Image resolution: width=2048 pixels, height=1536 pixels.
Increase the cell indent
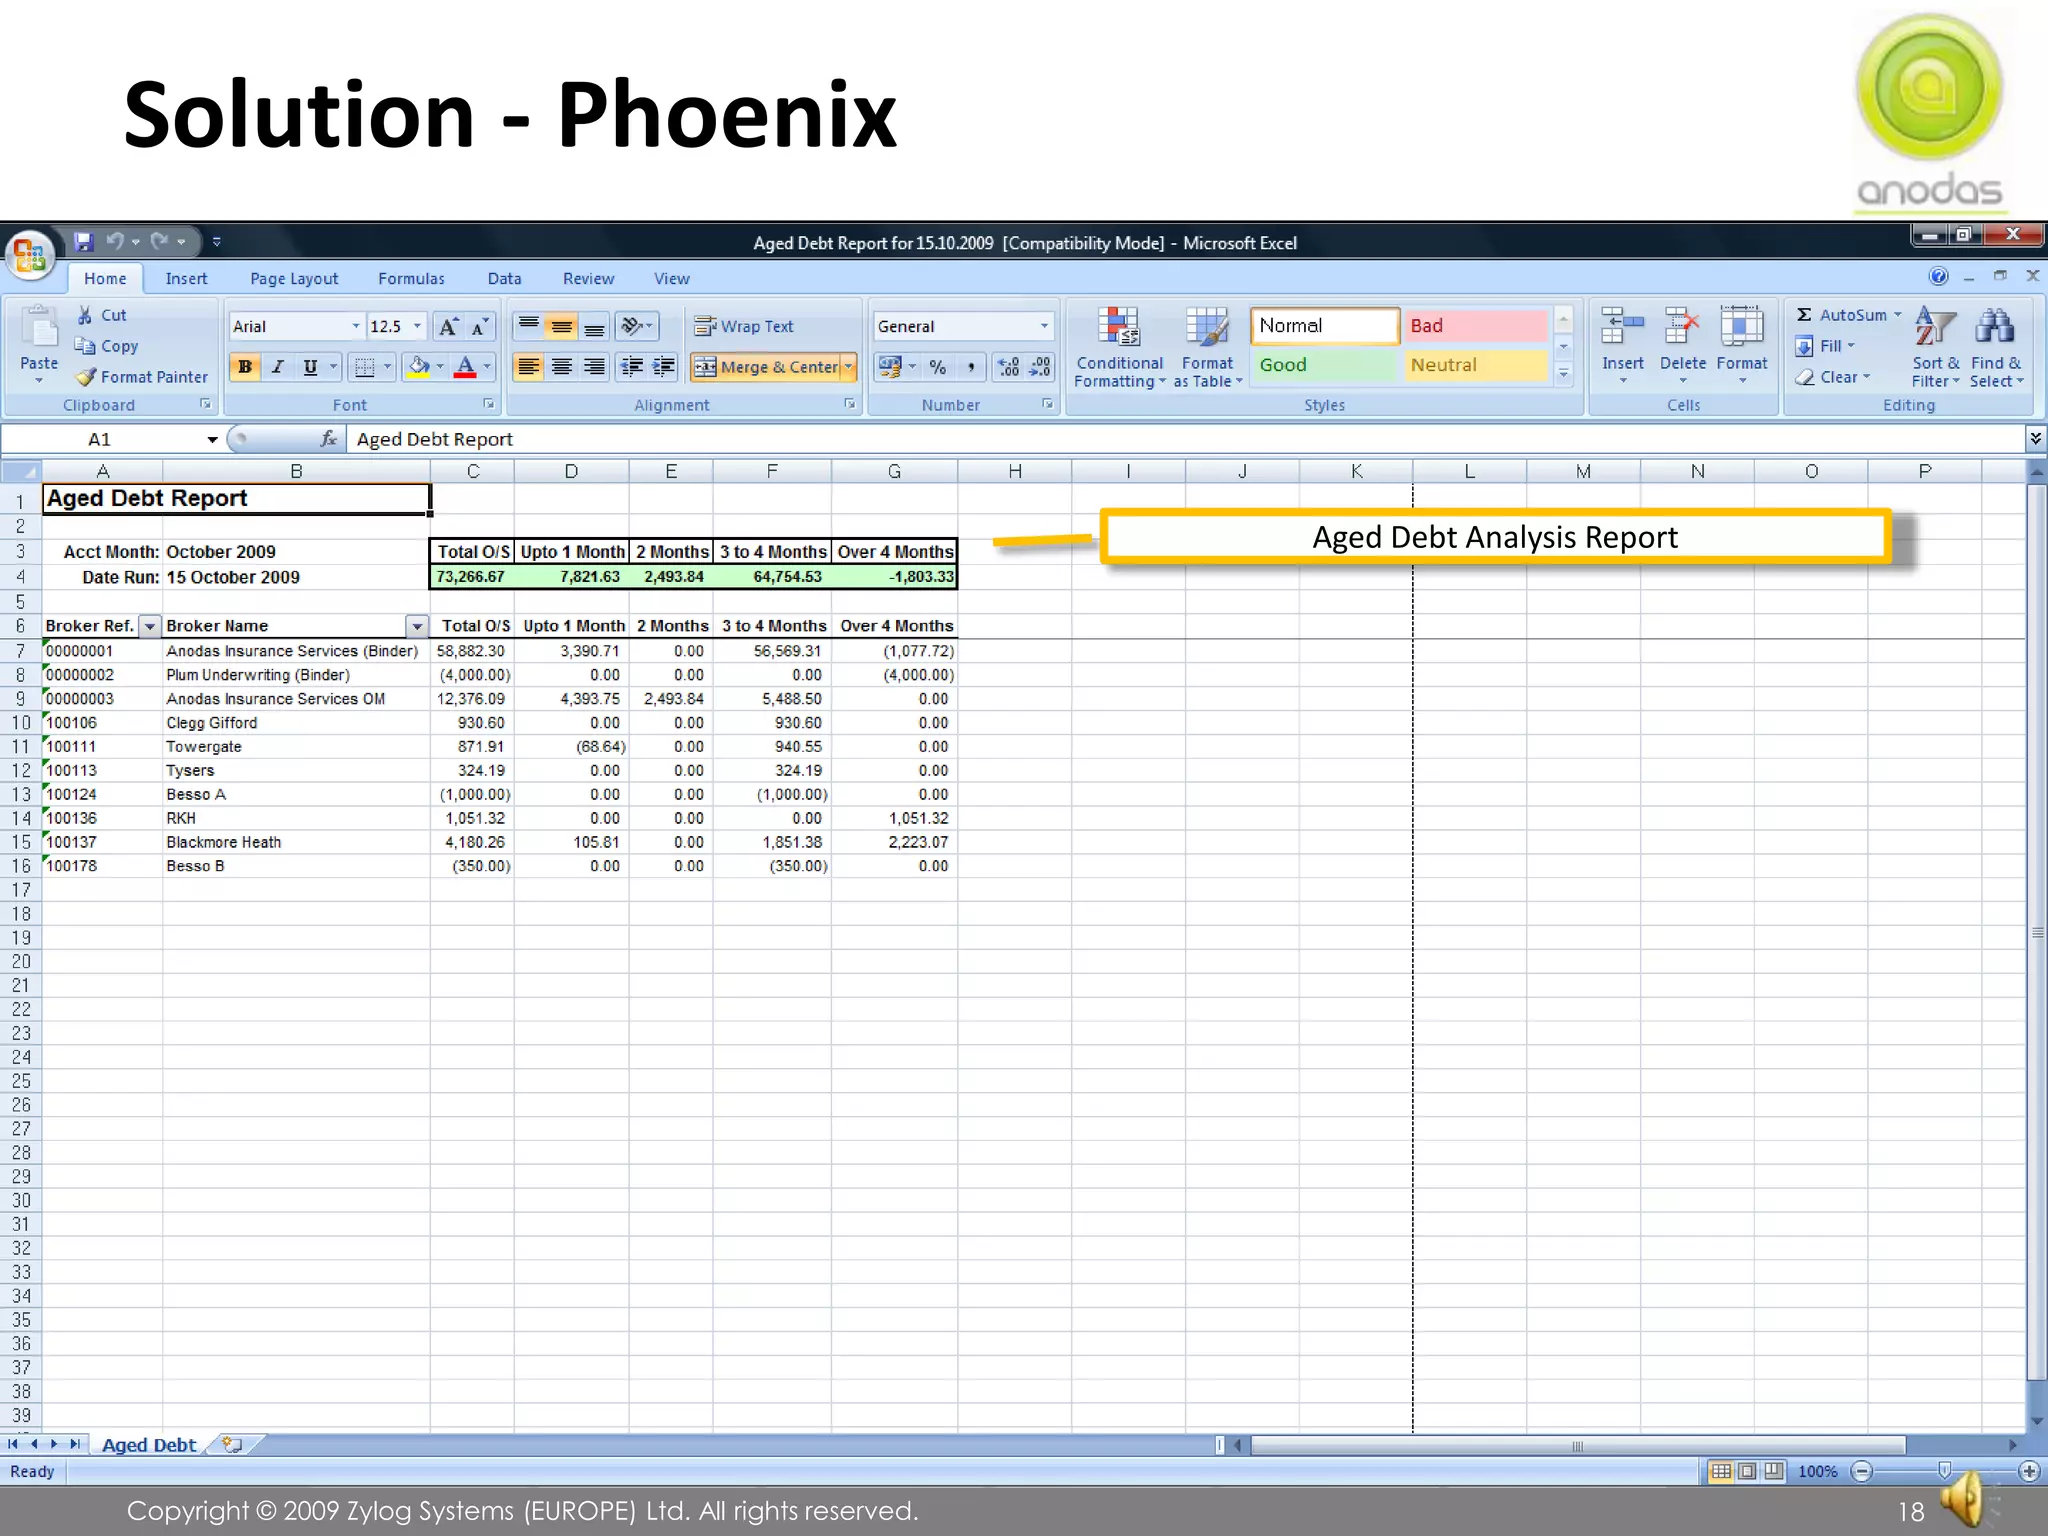663,367
